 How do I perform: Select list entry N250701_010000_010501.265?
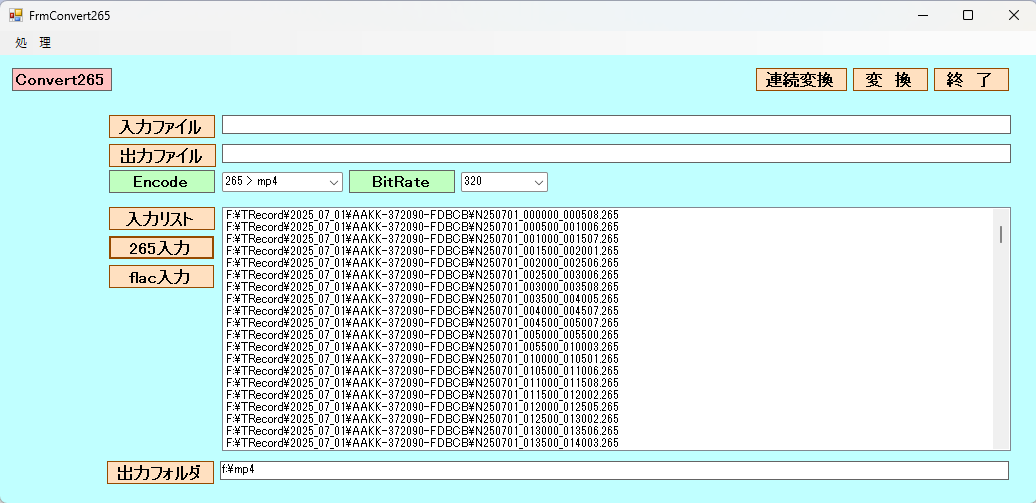(422, 359)
